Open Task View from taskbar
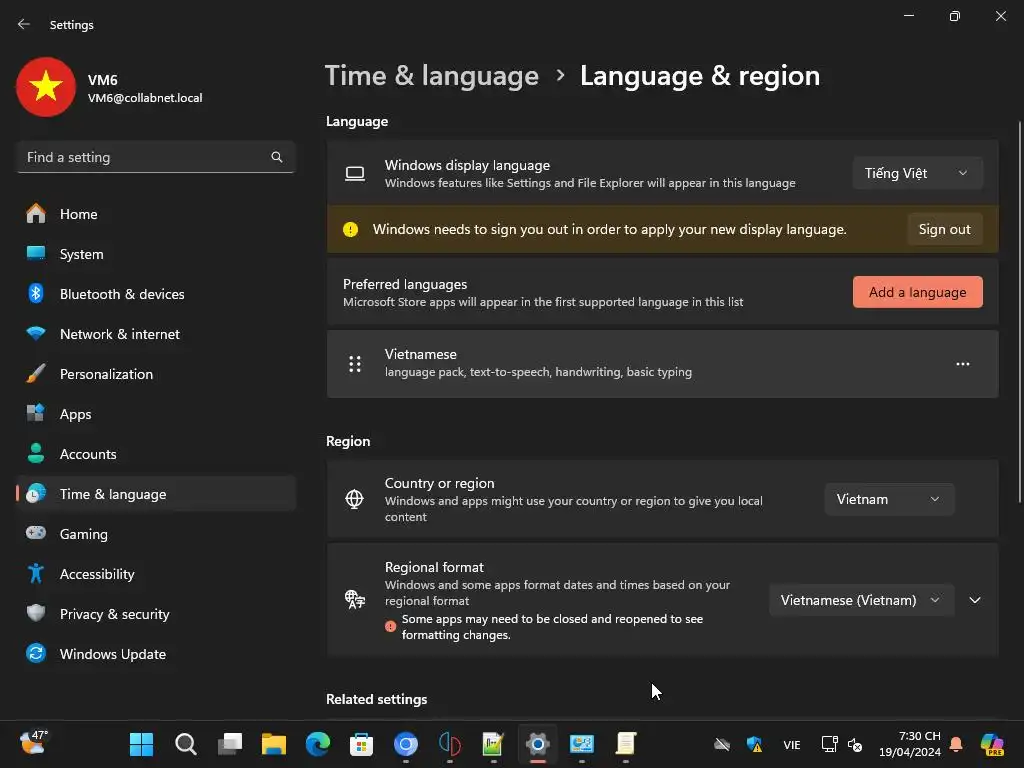1024x768 pixels. (x=230, y=744)
